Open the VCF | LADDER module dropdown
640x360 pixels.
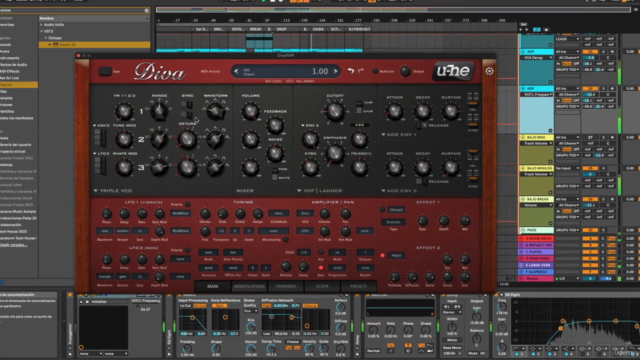[320, 191]
